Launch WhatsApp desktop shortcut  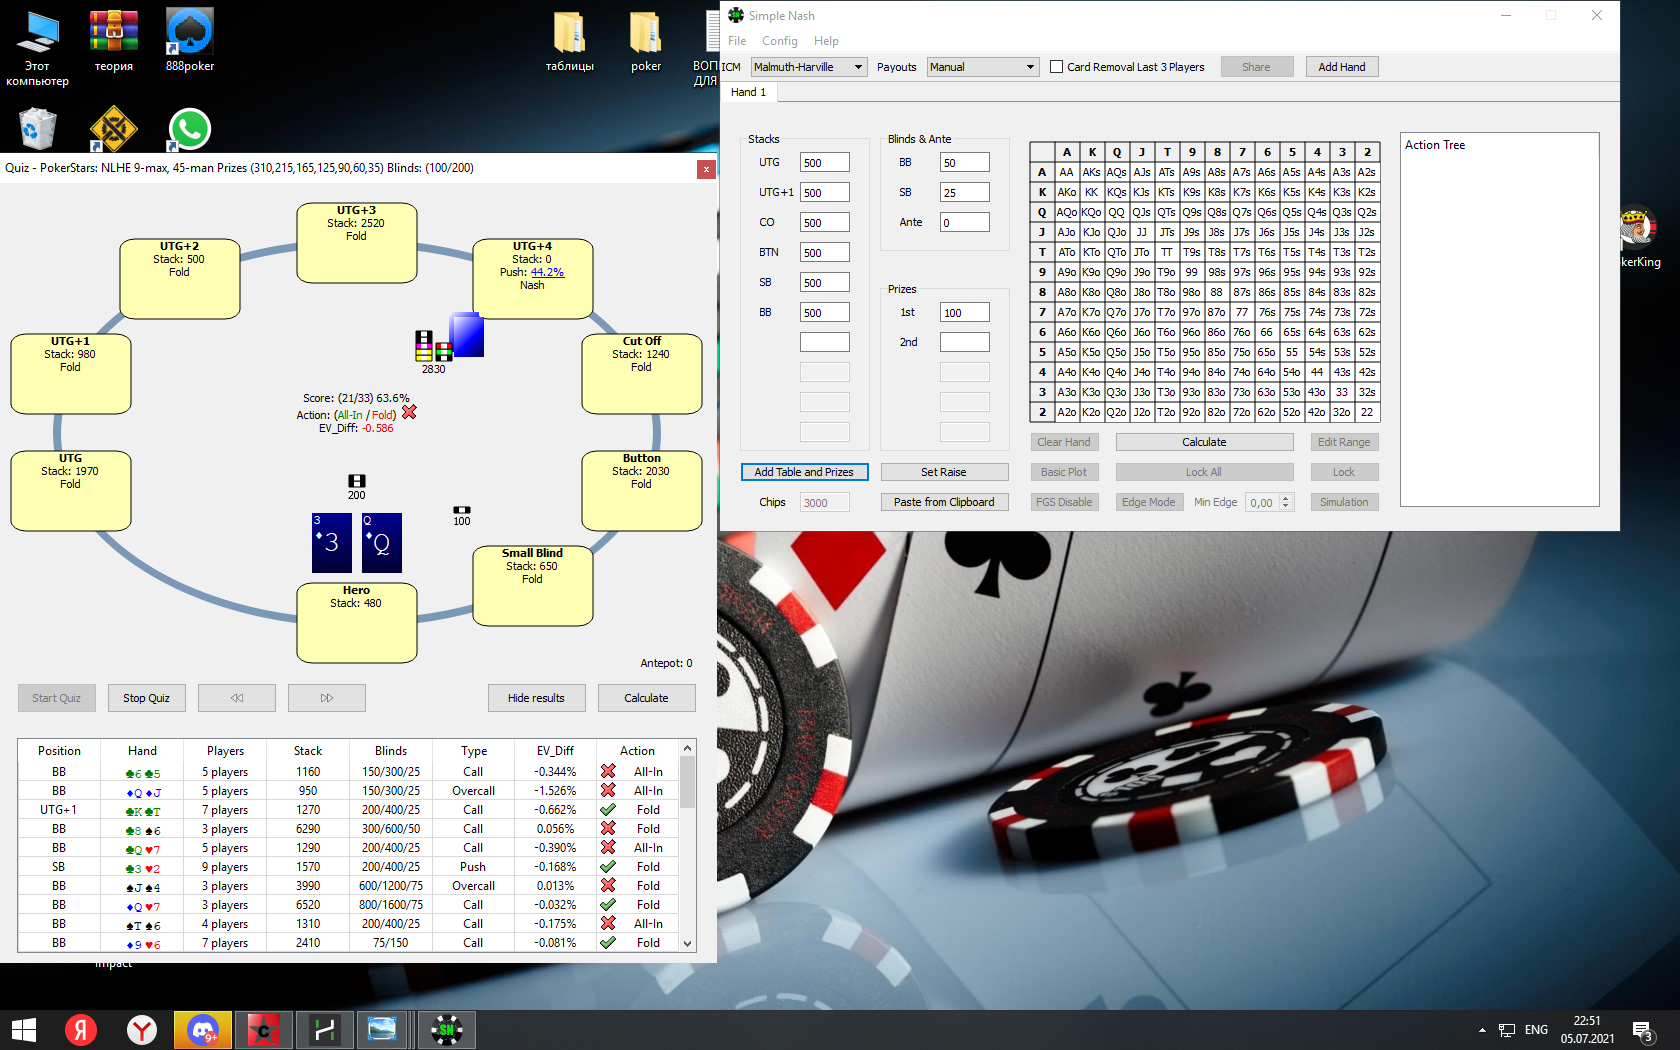tap(189, 128)
